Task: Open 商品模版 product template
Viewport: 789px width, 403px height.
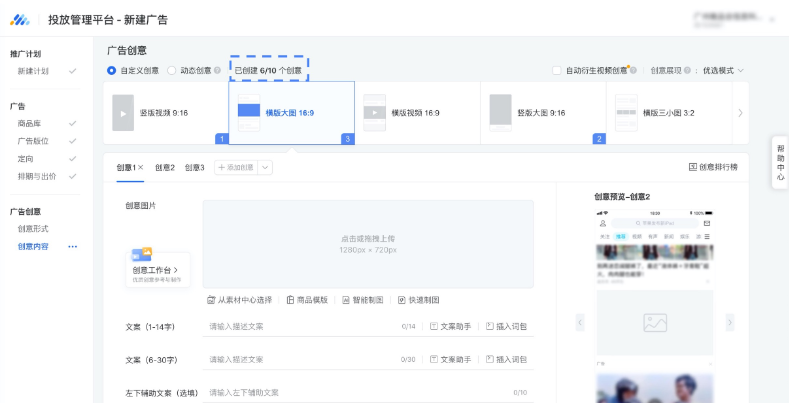Action: tap(289, 300)
